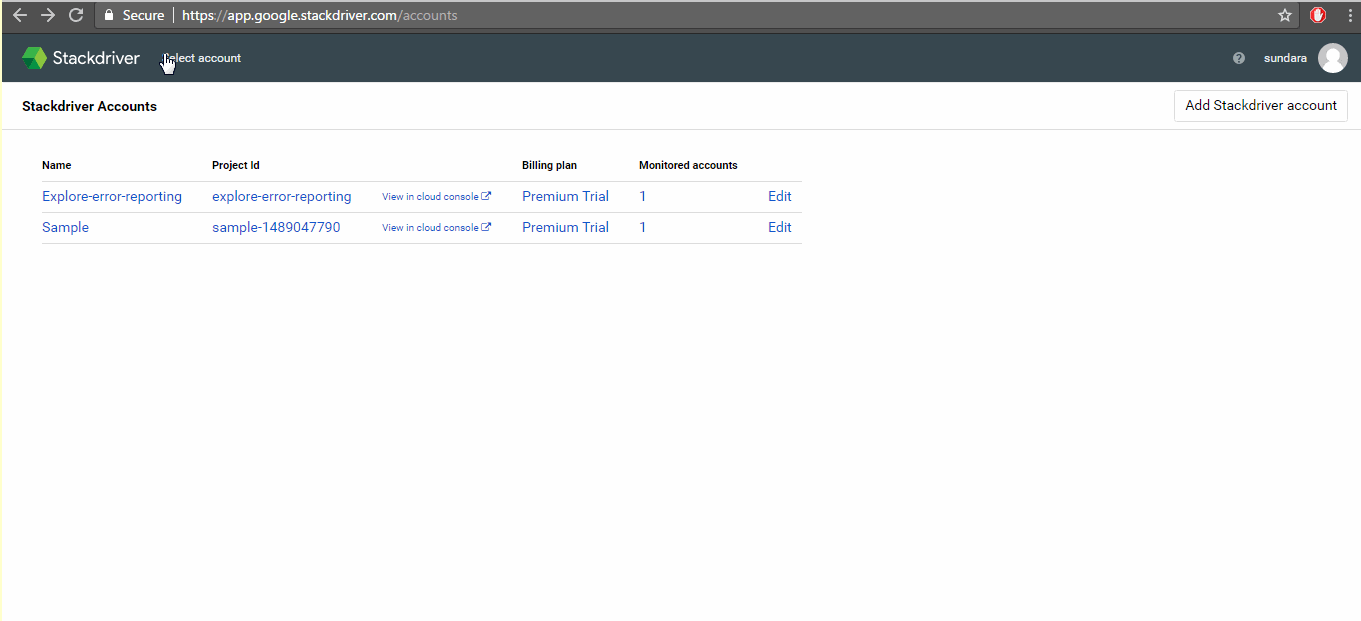Click the Monitored accounts column header
The image size is (1361, 621).
(x=688, y=165)
